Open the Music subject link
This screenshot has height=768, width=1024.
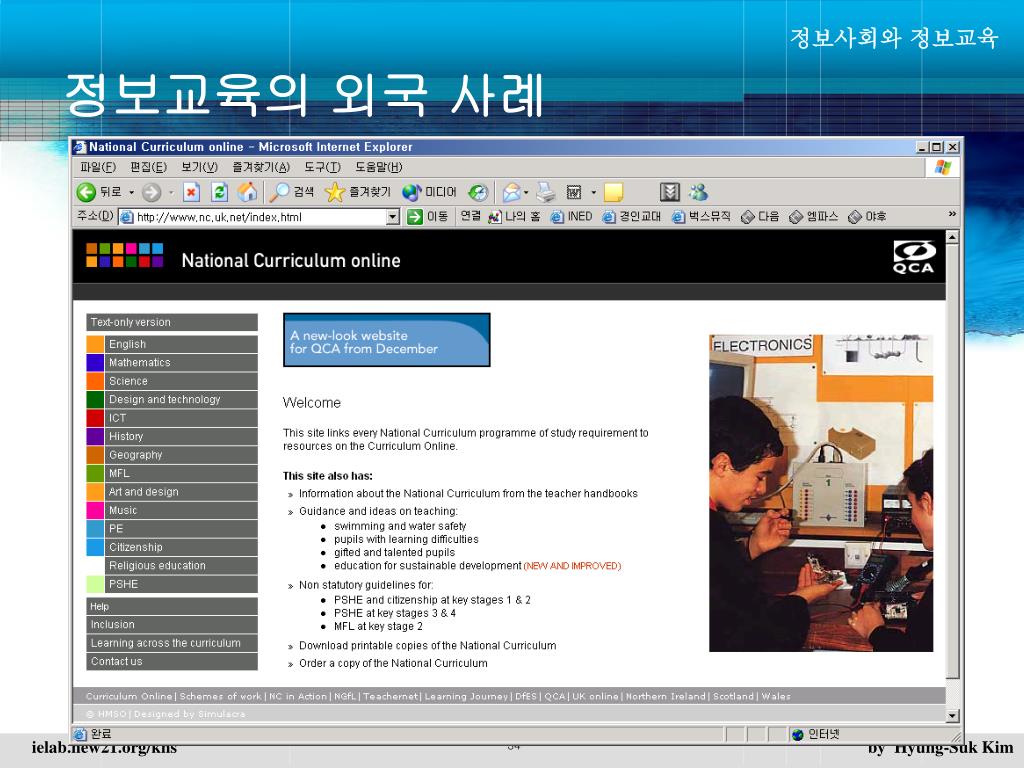point(172,510)
